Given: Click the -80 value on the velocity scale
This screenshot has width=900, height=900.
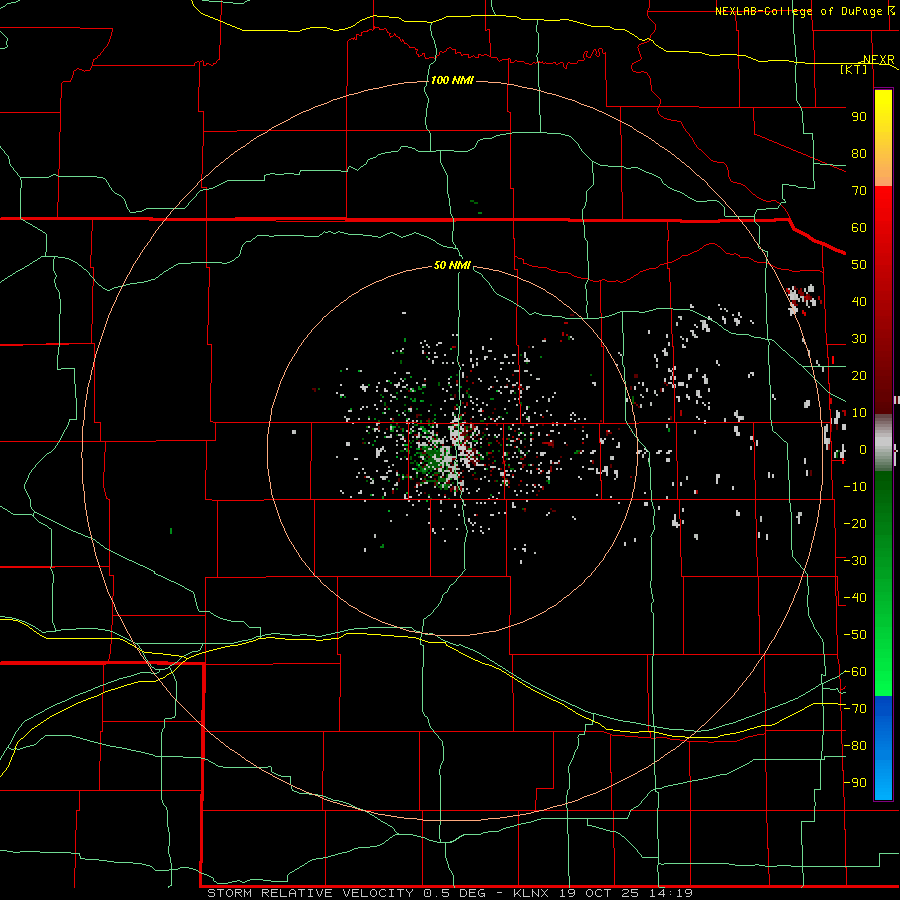Looking at the screenshot, I should point(855,746).
